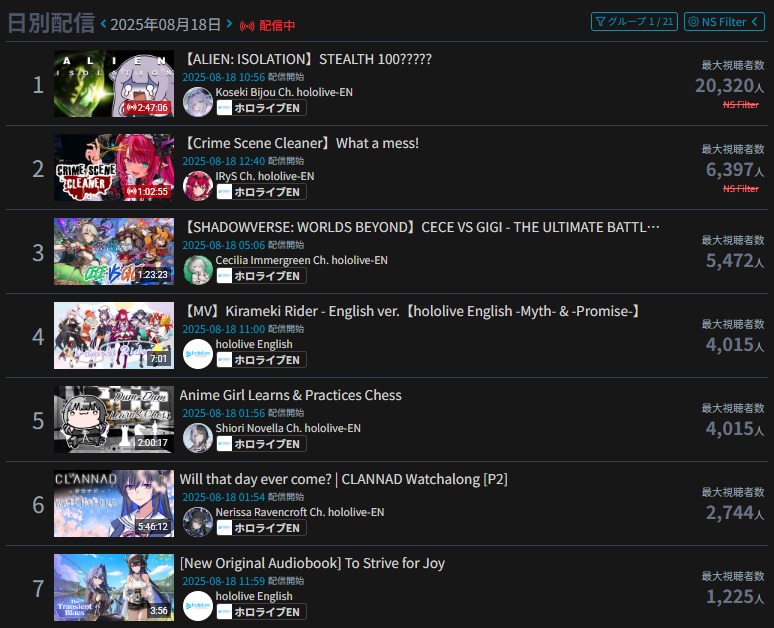This screenshot has width=774, height=628.
Task: Click hololive English avatar on Audiobook row
Action: [198, 605]
